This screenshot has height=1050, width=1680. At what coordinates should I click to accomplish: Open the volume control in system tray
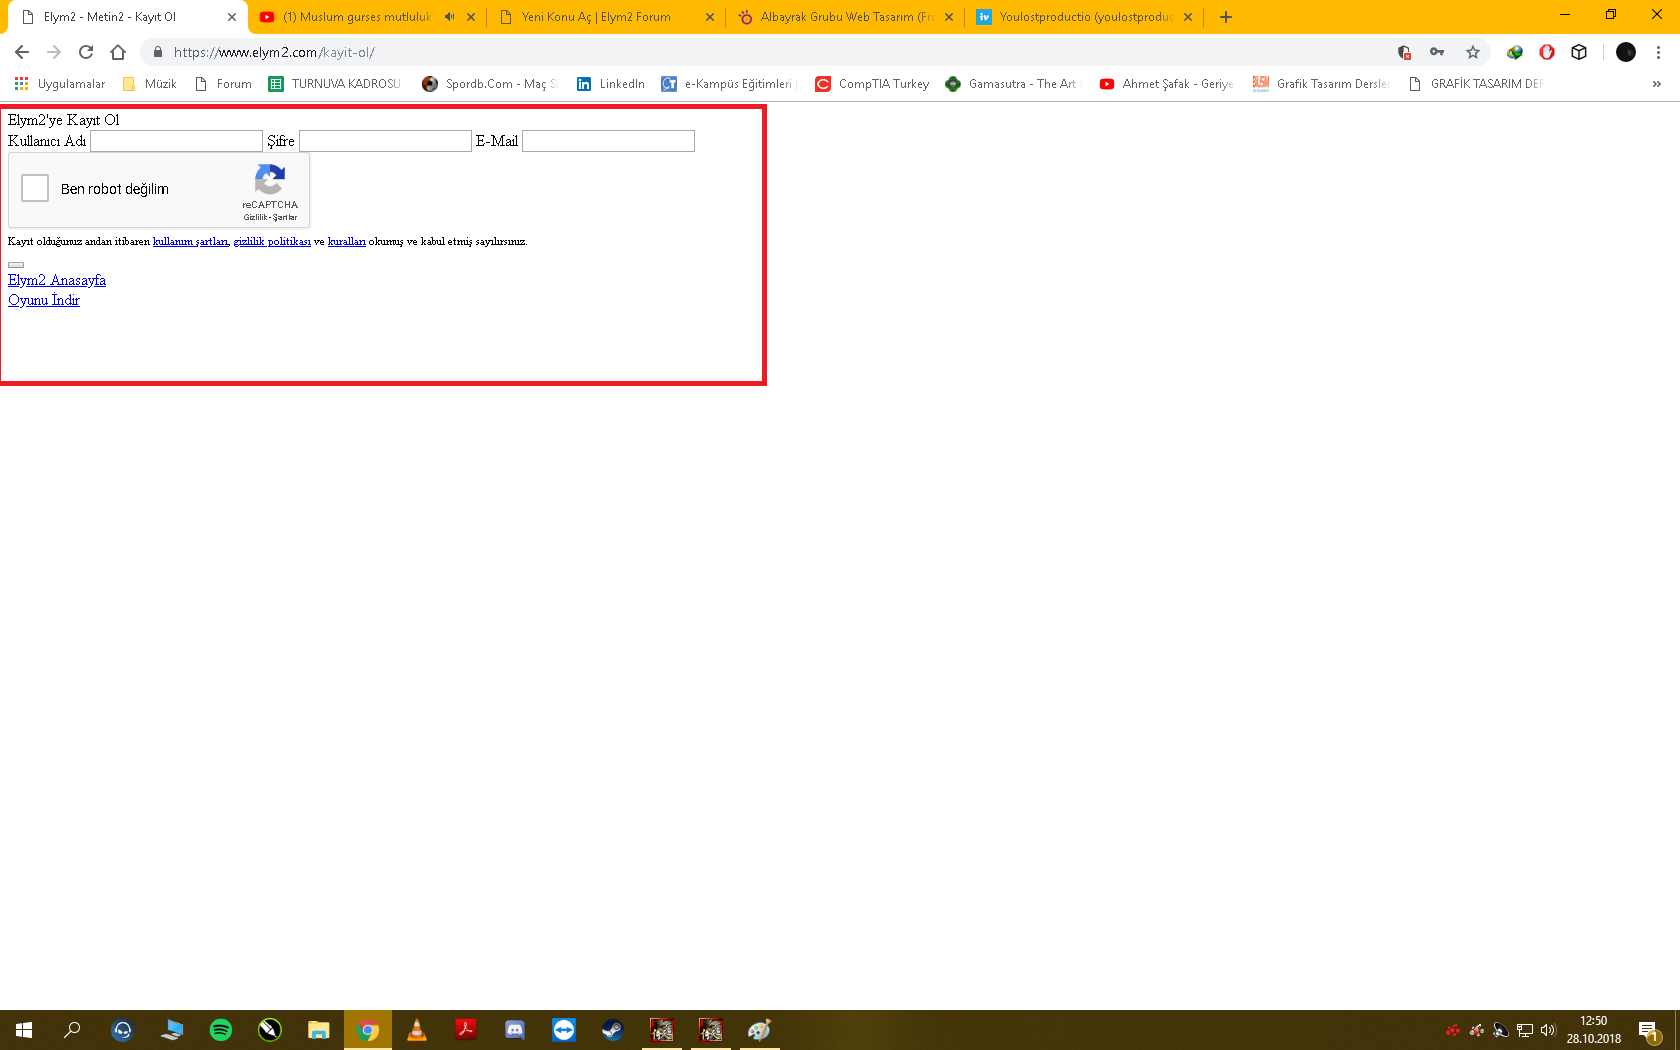point(1548,1030)
